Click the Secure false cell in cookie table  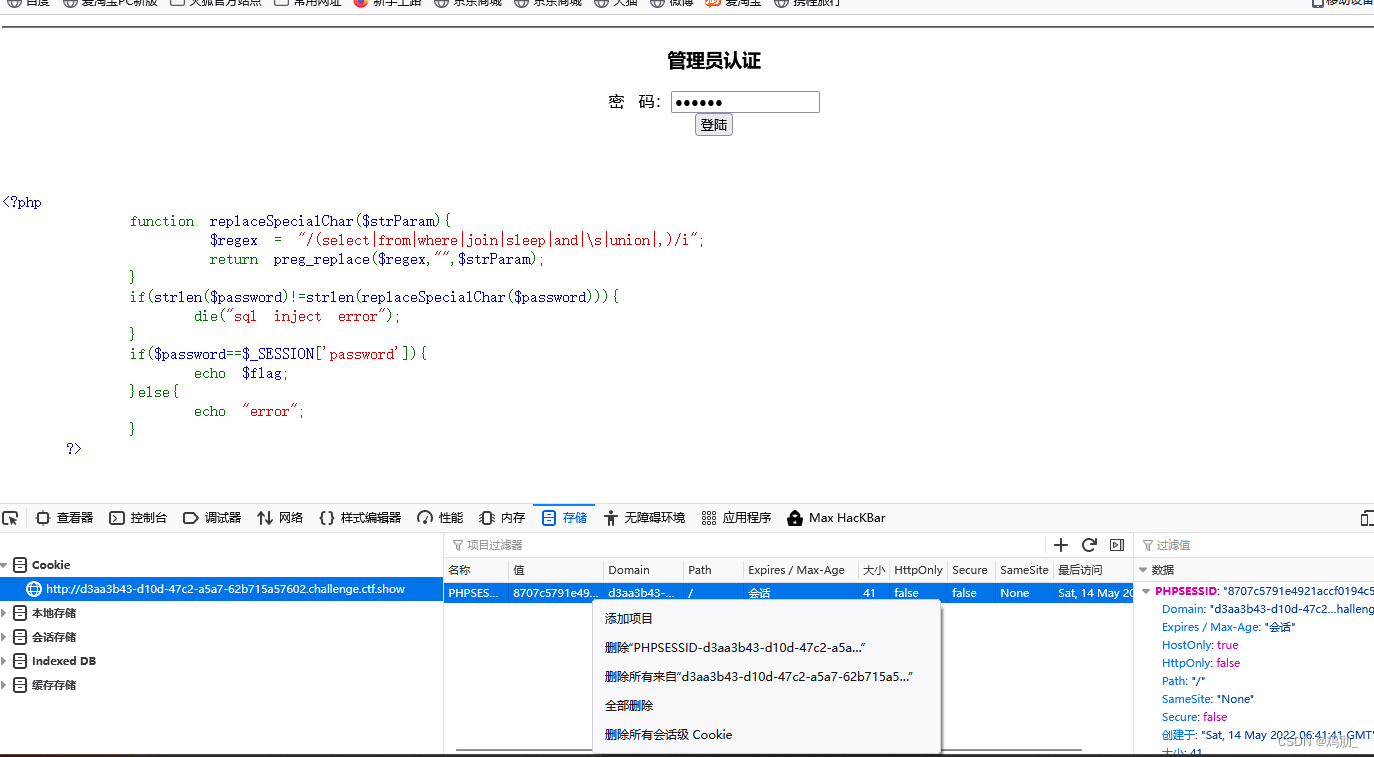[963, 592]
